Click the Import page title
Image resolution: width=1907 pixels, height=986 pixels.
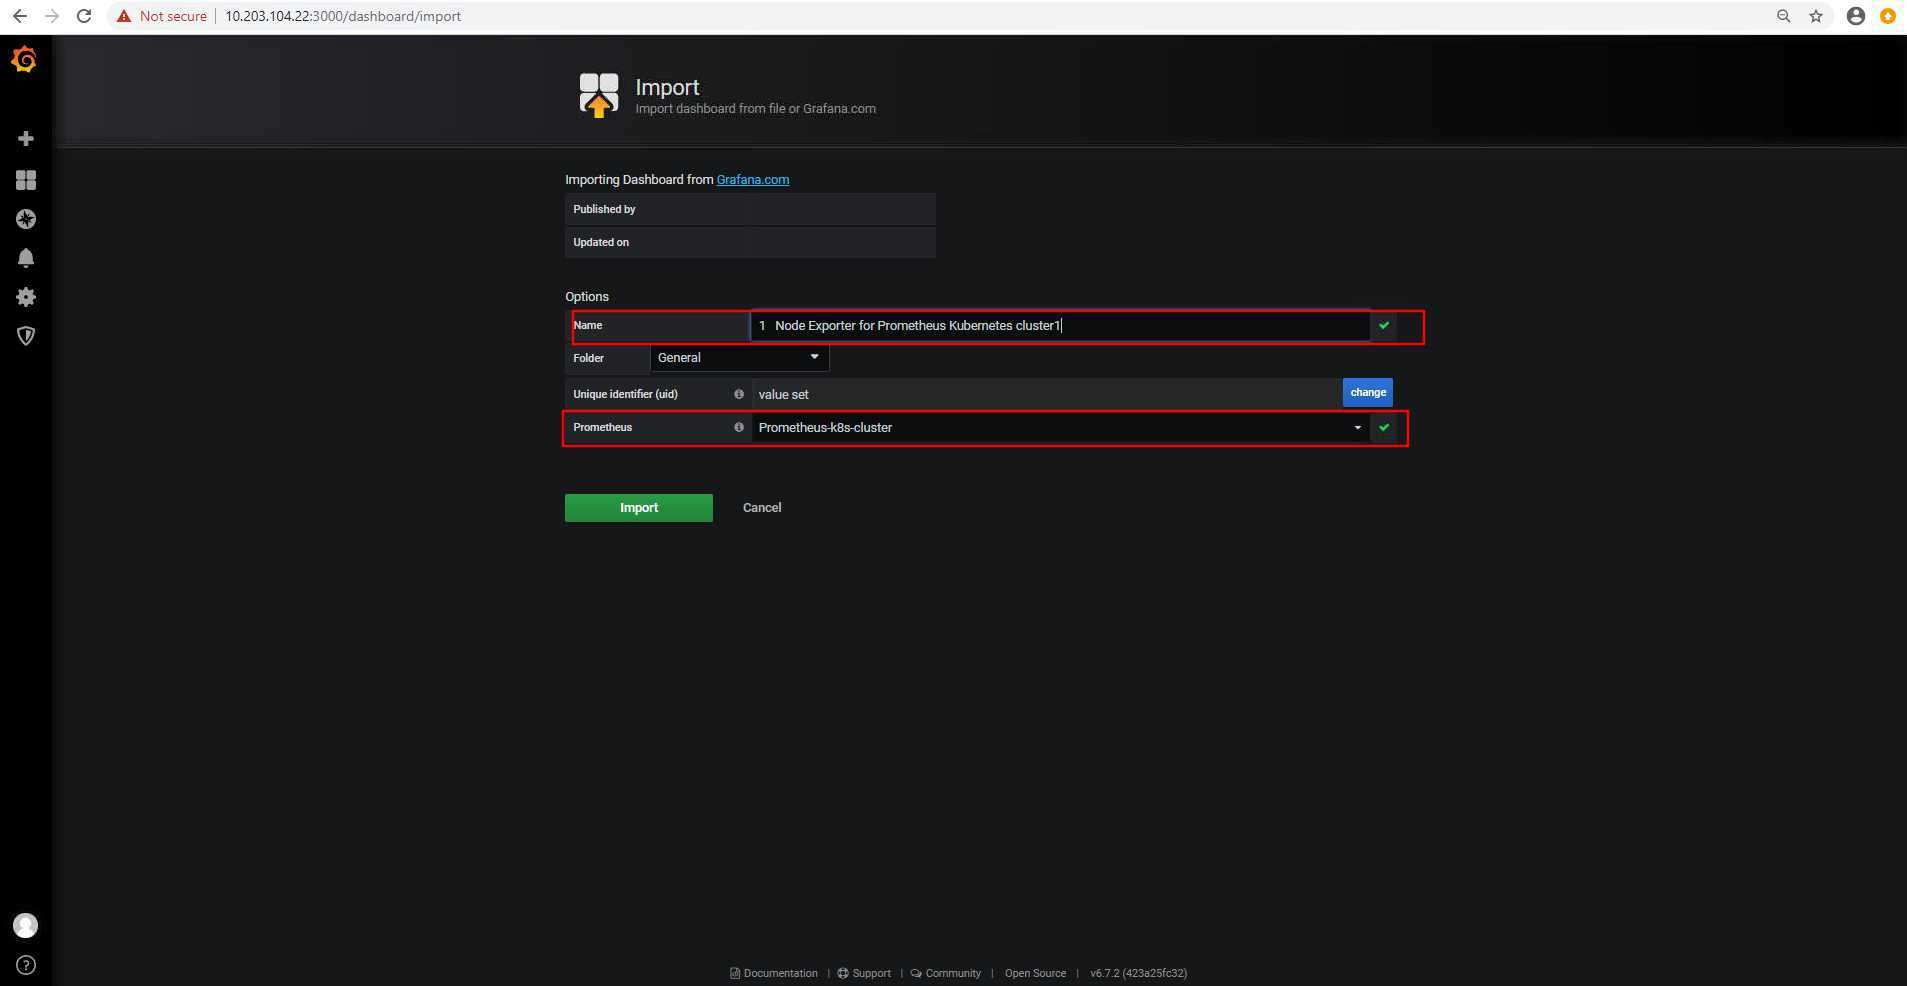(667, 87)
